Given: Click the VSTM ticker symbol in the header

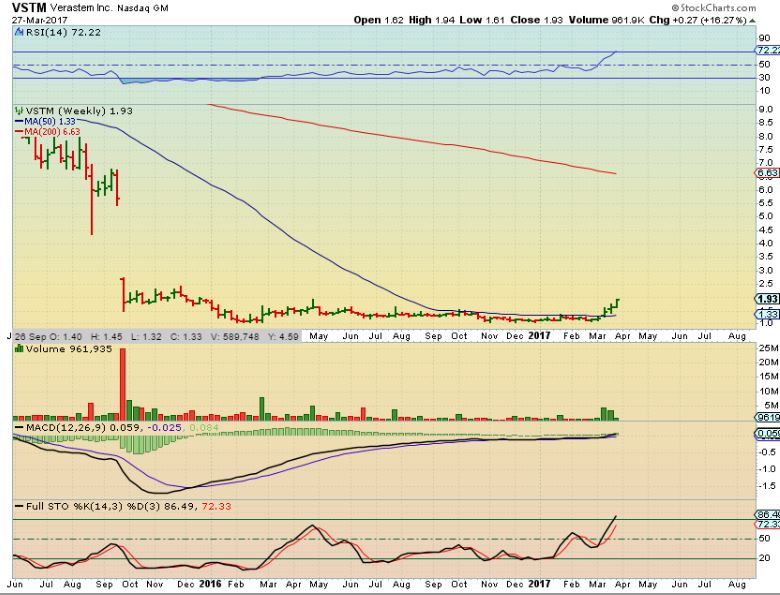Looking at the screenshot, I should coord(29,7).
